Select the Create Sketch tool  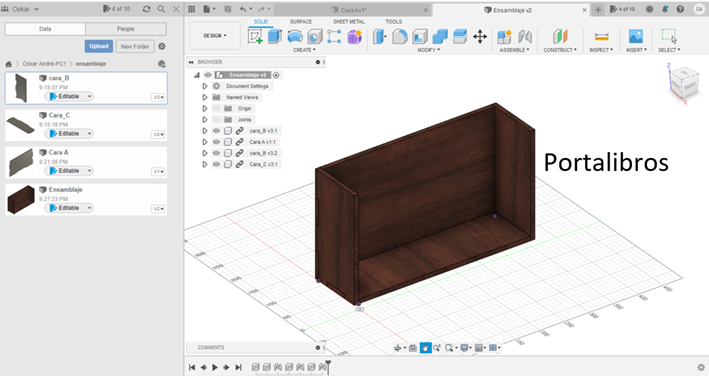[255, 37]
